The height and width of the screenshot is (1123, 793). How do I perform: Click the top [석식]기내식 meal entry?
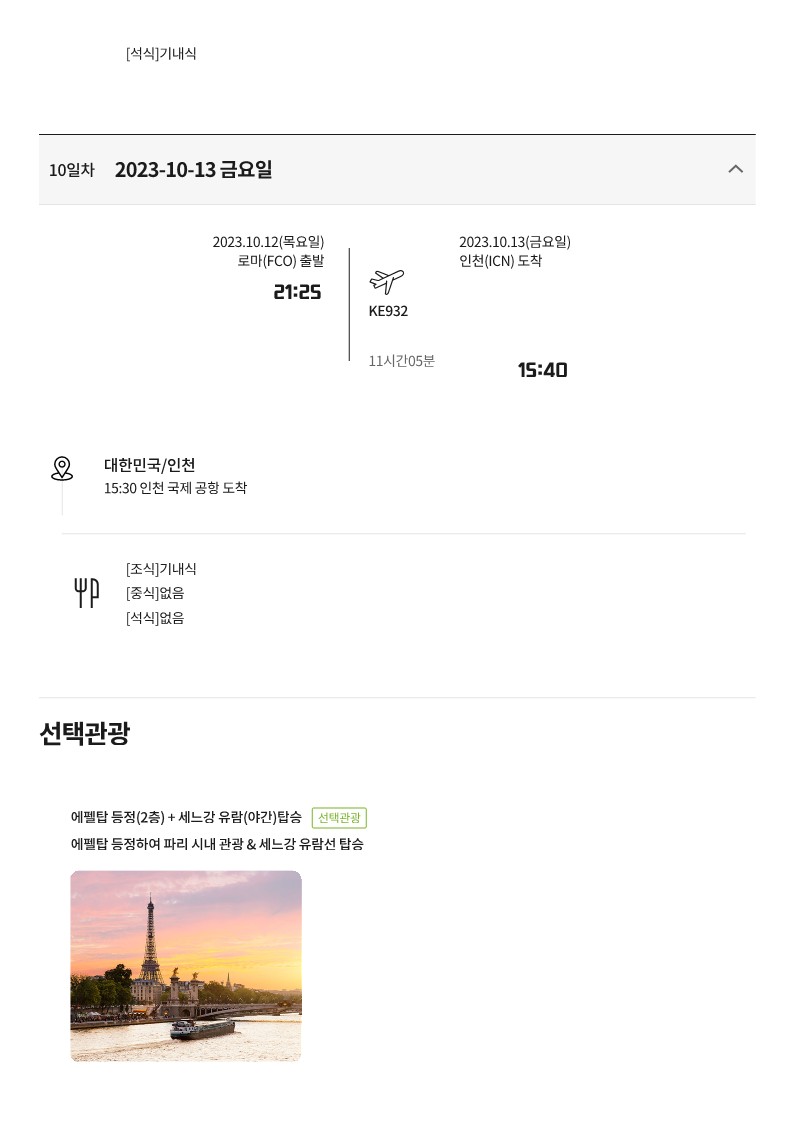(x=161, y=53)
